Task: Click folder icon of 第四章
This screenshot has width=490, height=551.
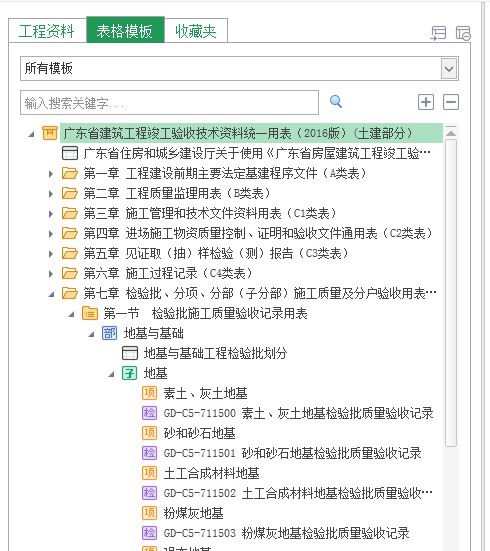Action: pyautogui.click(x=70, y=233)
